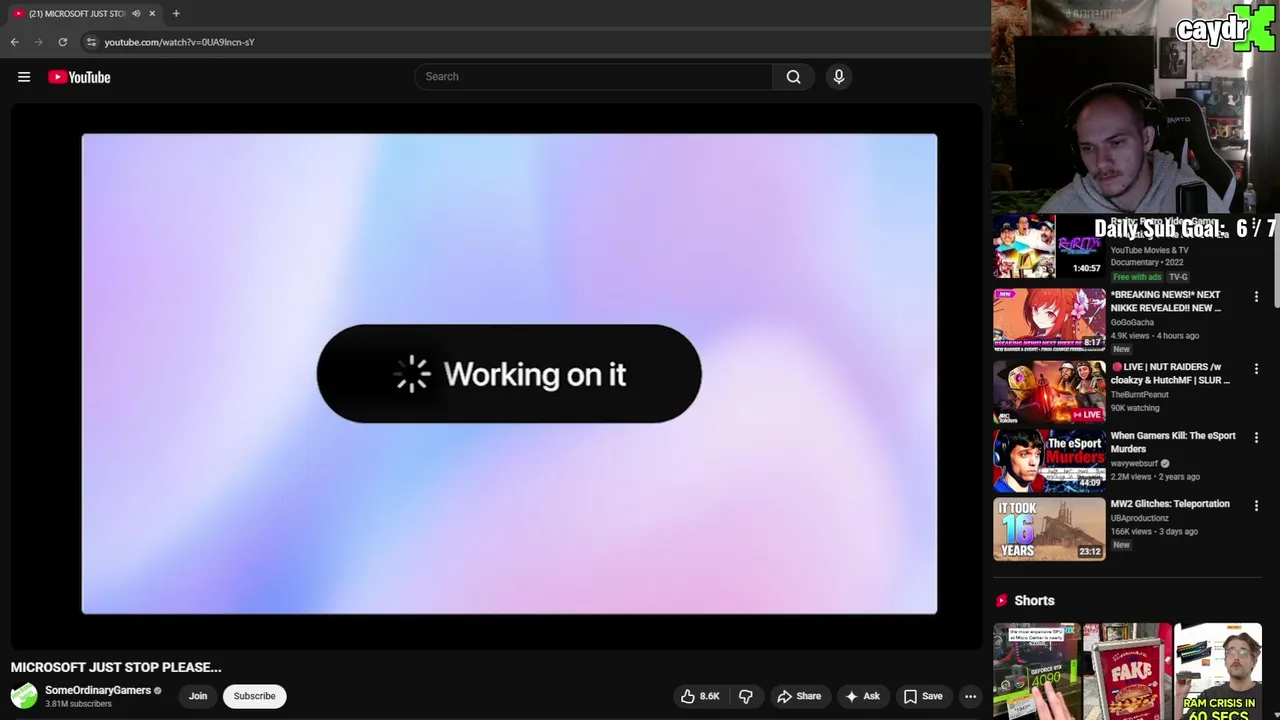Open SomeOrdinaryGamers channel name link

point(98,690)
